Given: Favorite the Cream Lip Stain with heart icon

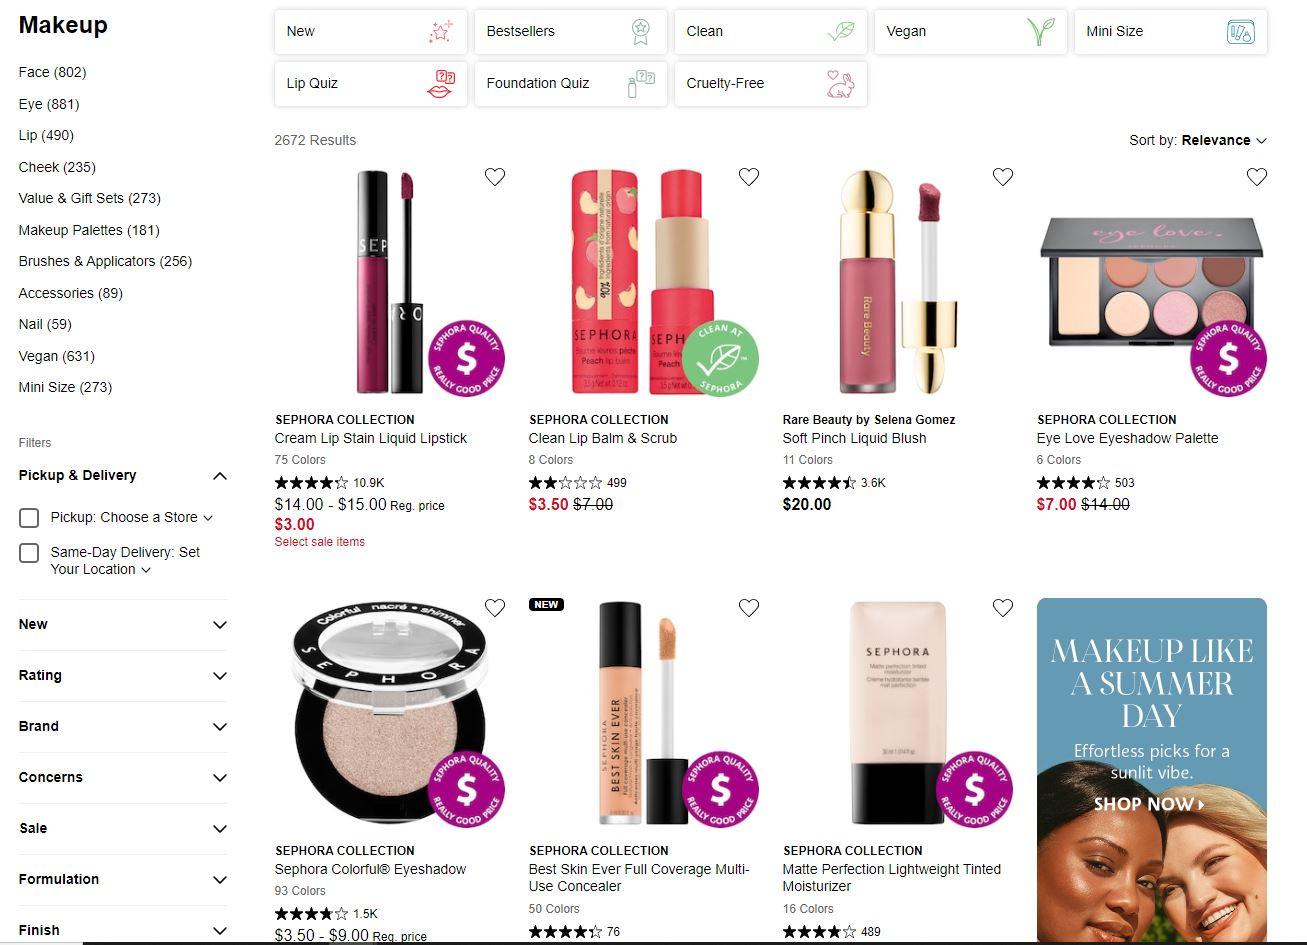Looking at the screenshot, I should (x=495, y=177).
